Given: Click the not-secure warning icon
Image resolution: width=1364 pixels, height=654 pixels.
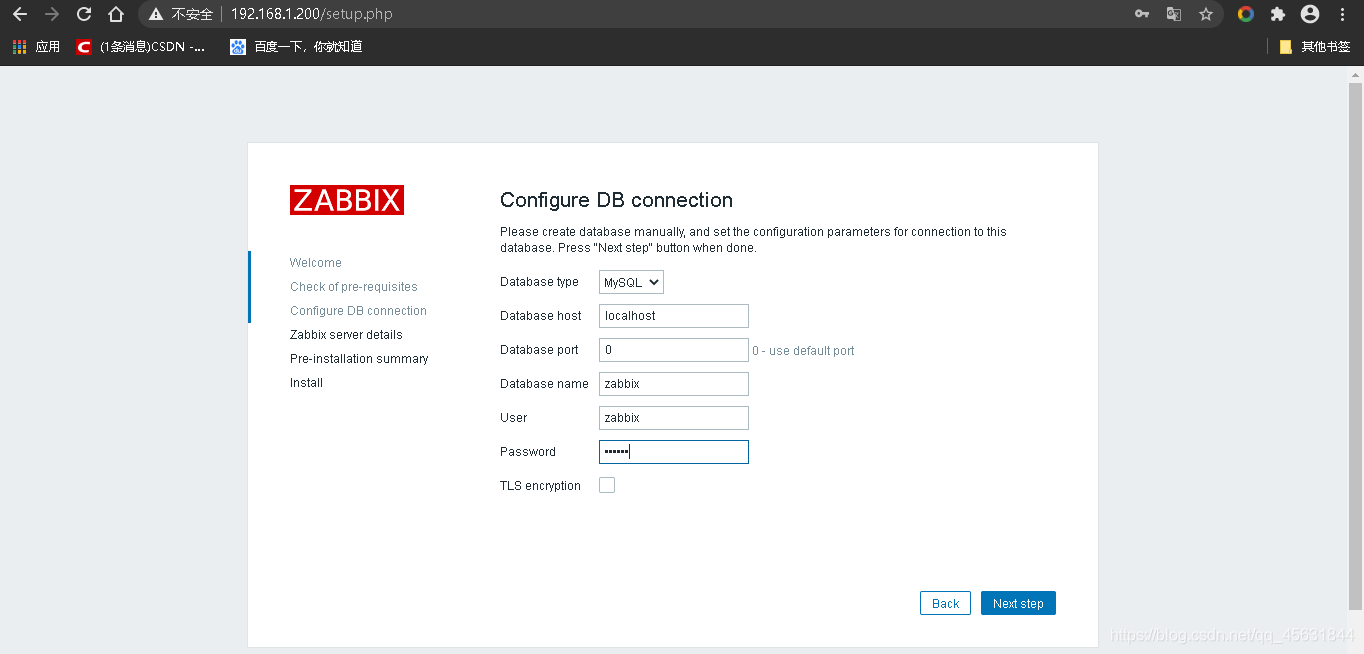Looking at the screenshot, I should [x=156, y=14].
